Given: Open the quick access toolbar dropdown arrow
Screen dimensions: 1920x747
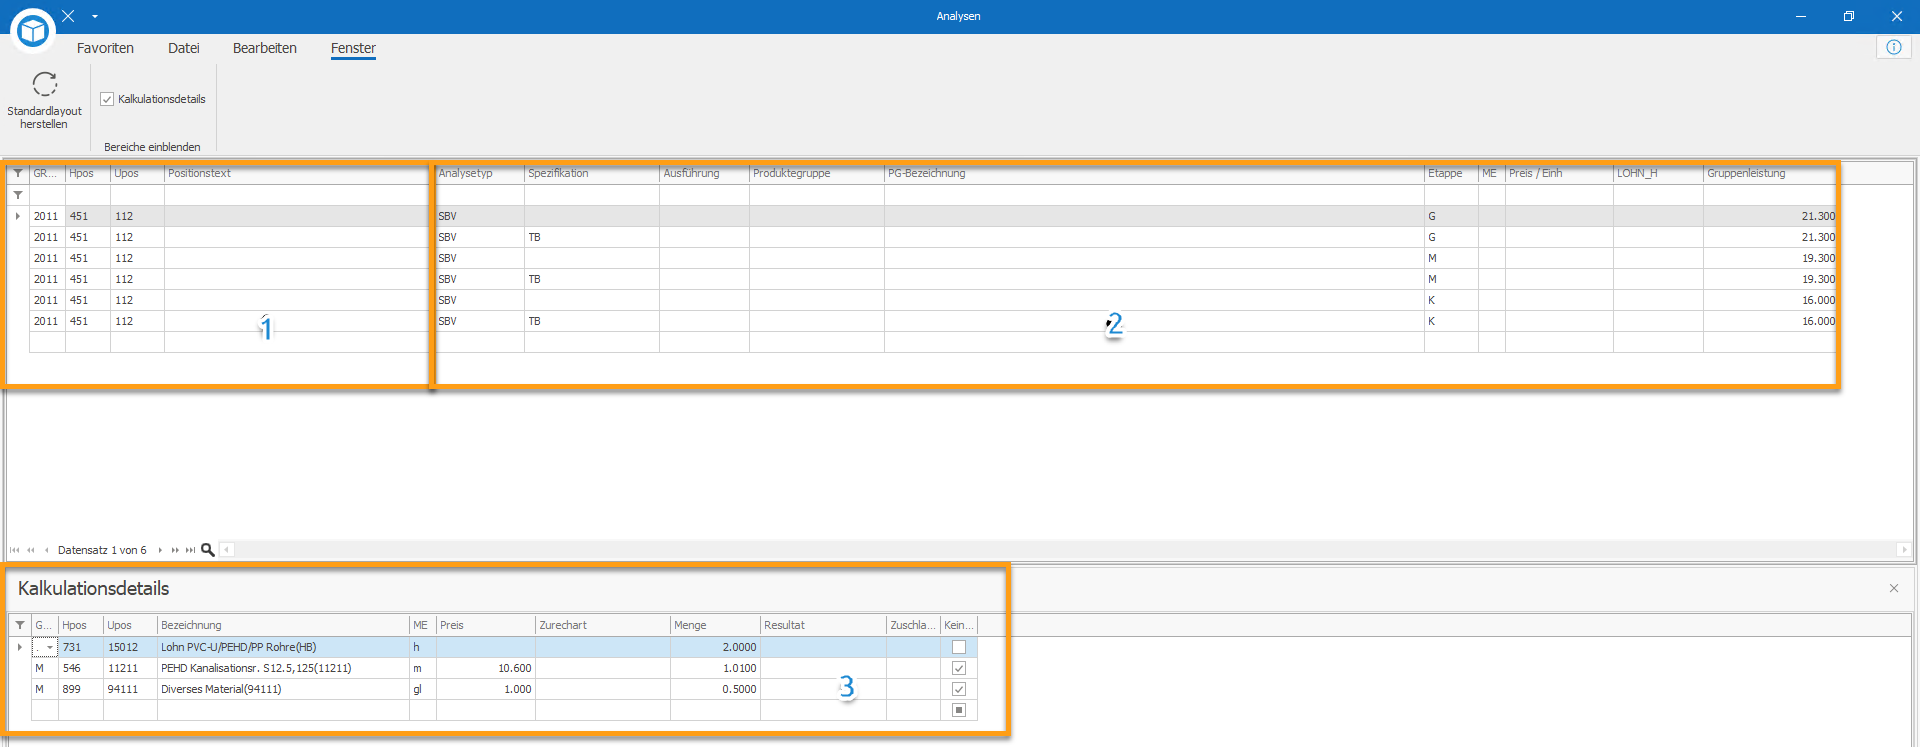Looking at the screenshot, I should pos(95,16).
